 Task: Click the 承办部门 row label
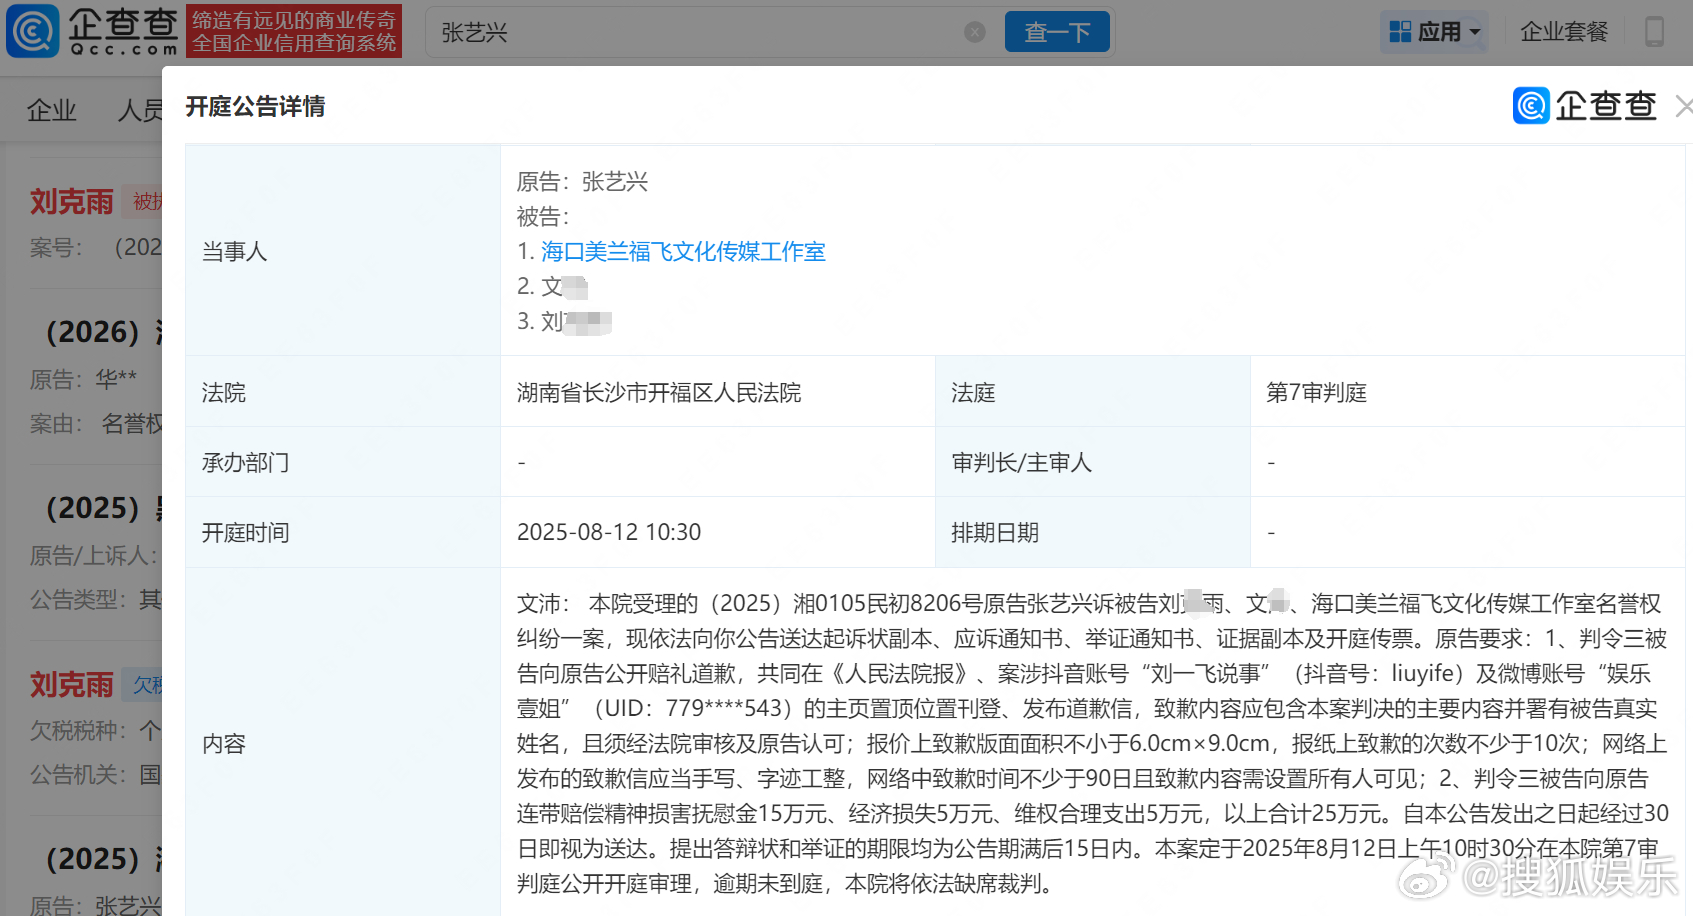click(x=245, y=463)
